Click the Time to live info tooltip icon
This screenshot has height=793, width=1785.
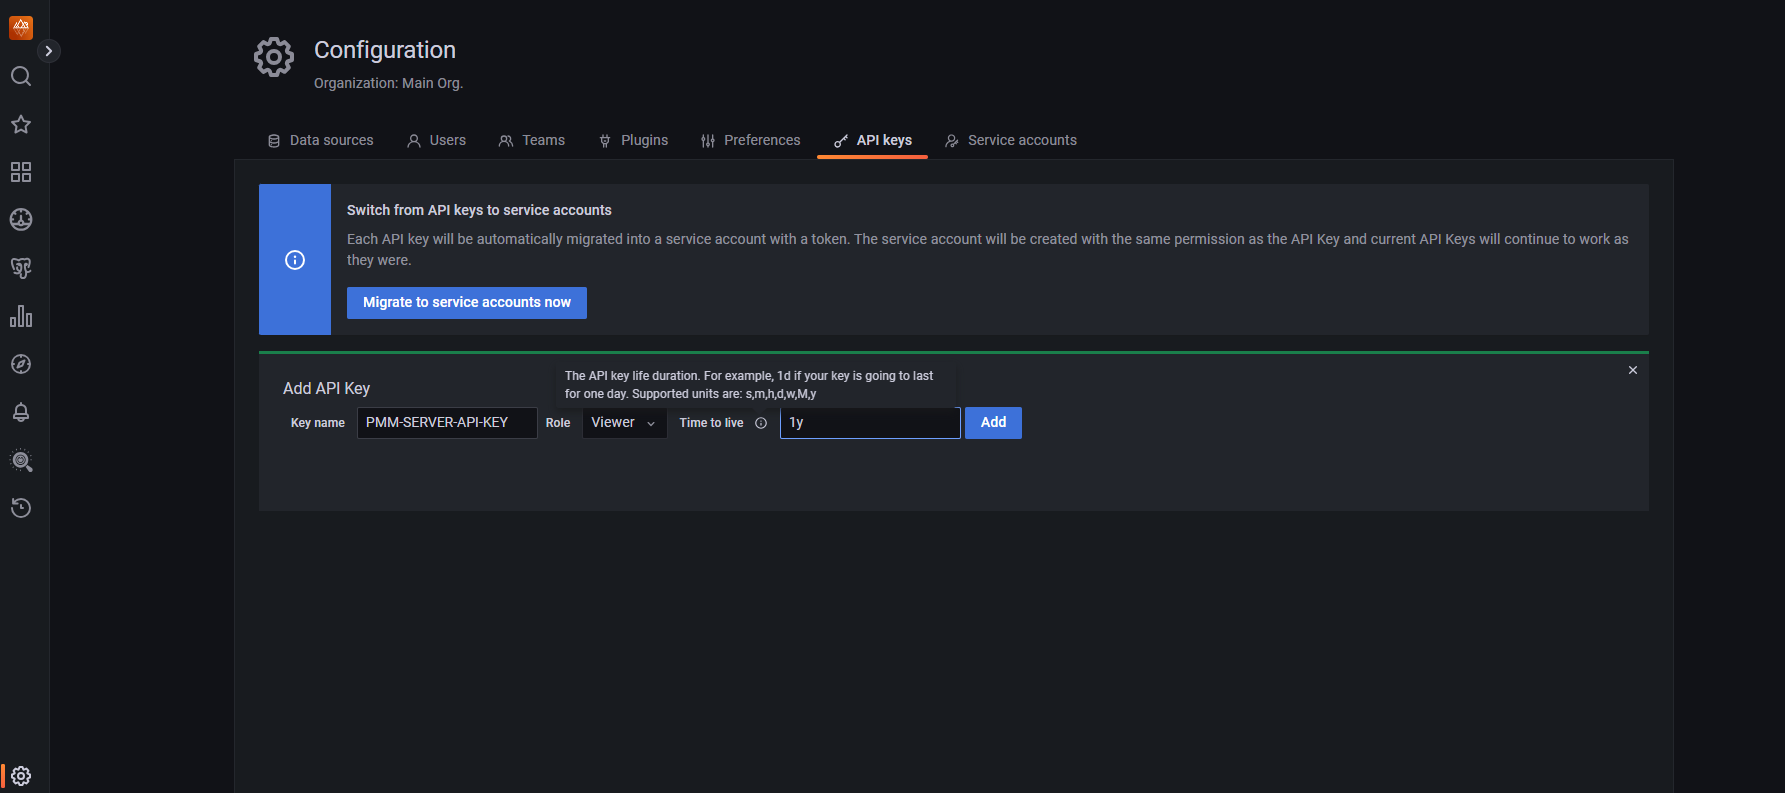pos(761,423)
